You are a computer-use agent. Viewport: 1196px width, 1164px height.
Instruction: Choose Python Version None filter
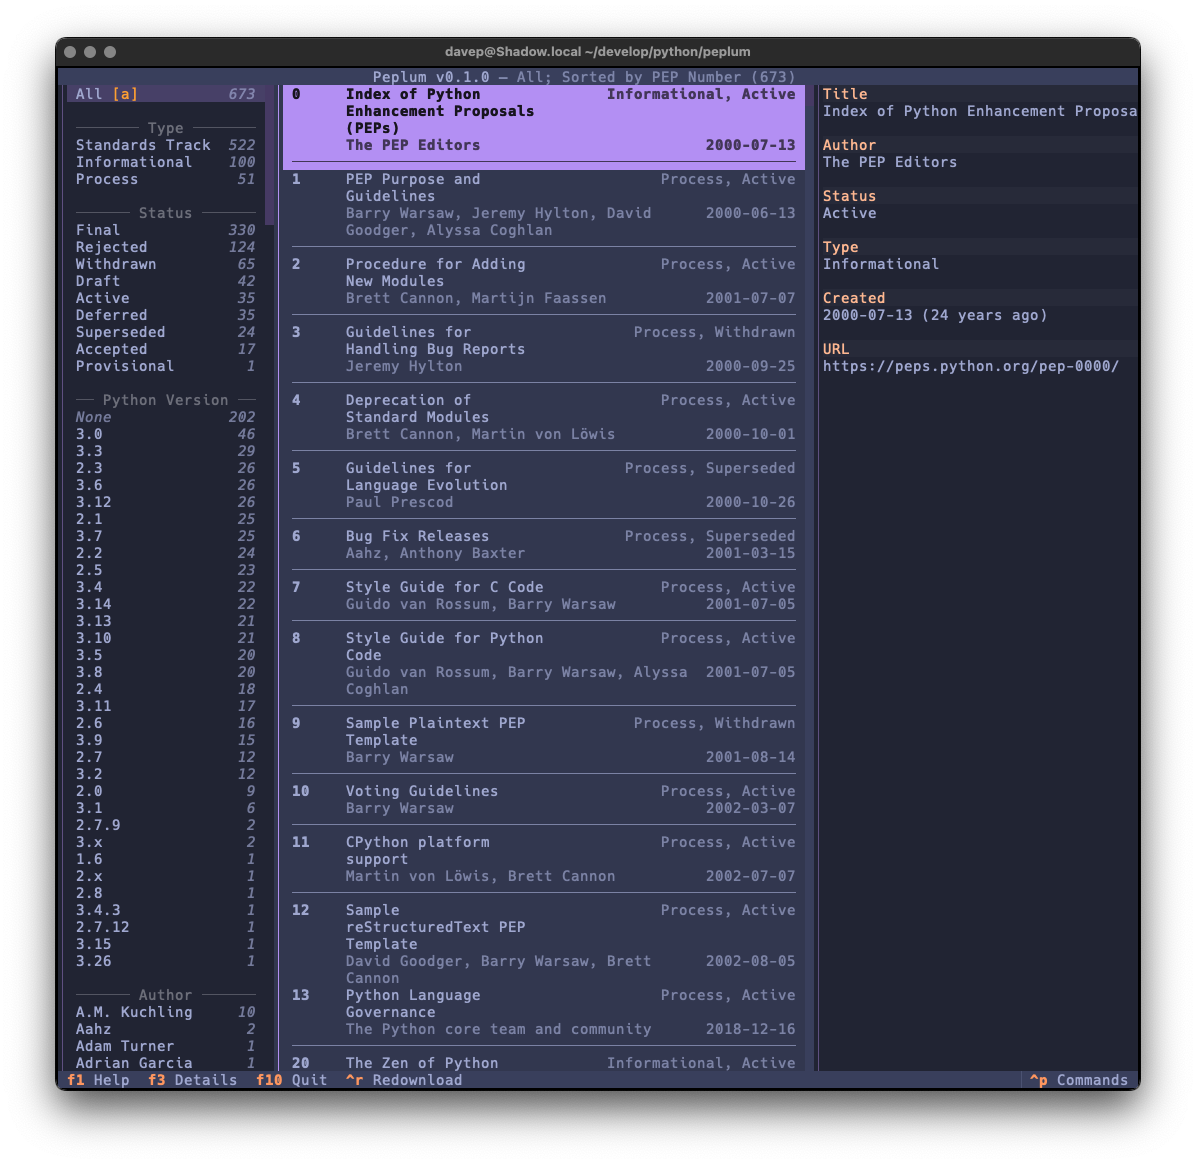pyautogui.click(x=165, y=417)
